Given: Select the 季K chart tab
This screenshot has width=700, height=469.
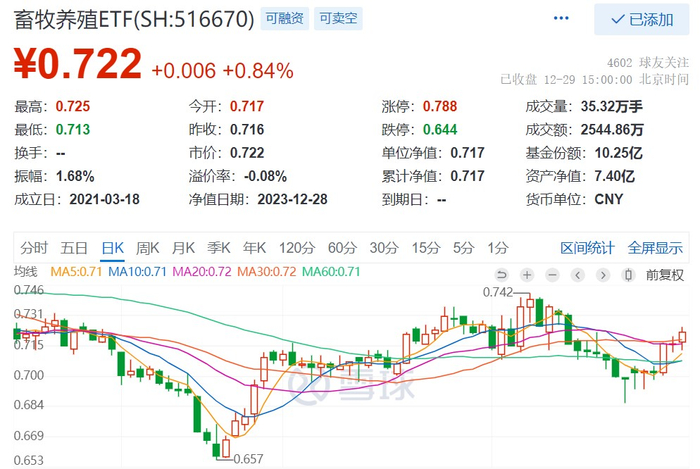Looking at the screenshot, I should pos(219,248).
